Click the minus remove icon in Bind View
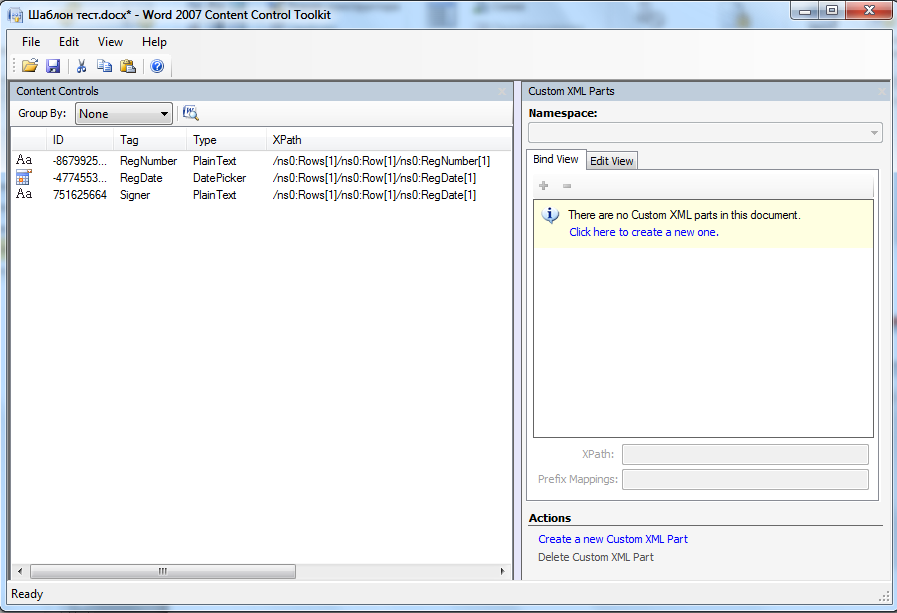This screenshot has height=613, width=897. [x=567, y=185]
